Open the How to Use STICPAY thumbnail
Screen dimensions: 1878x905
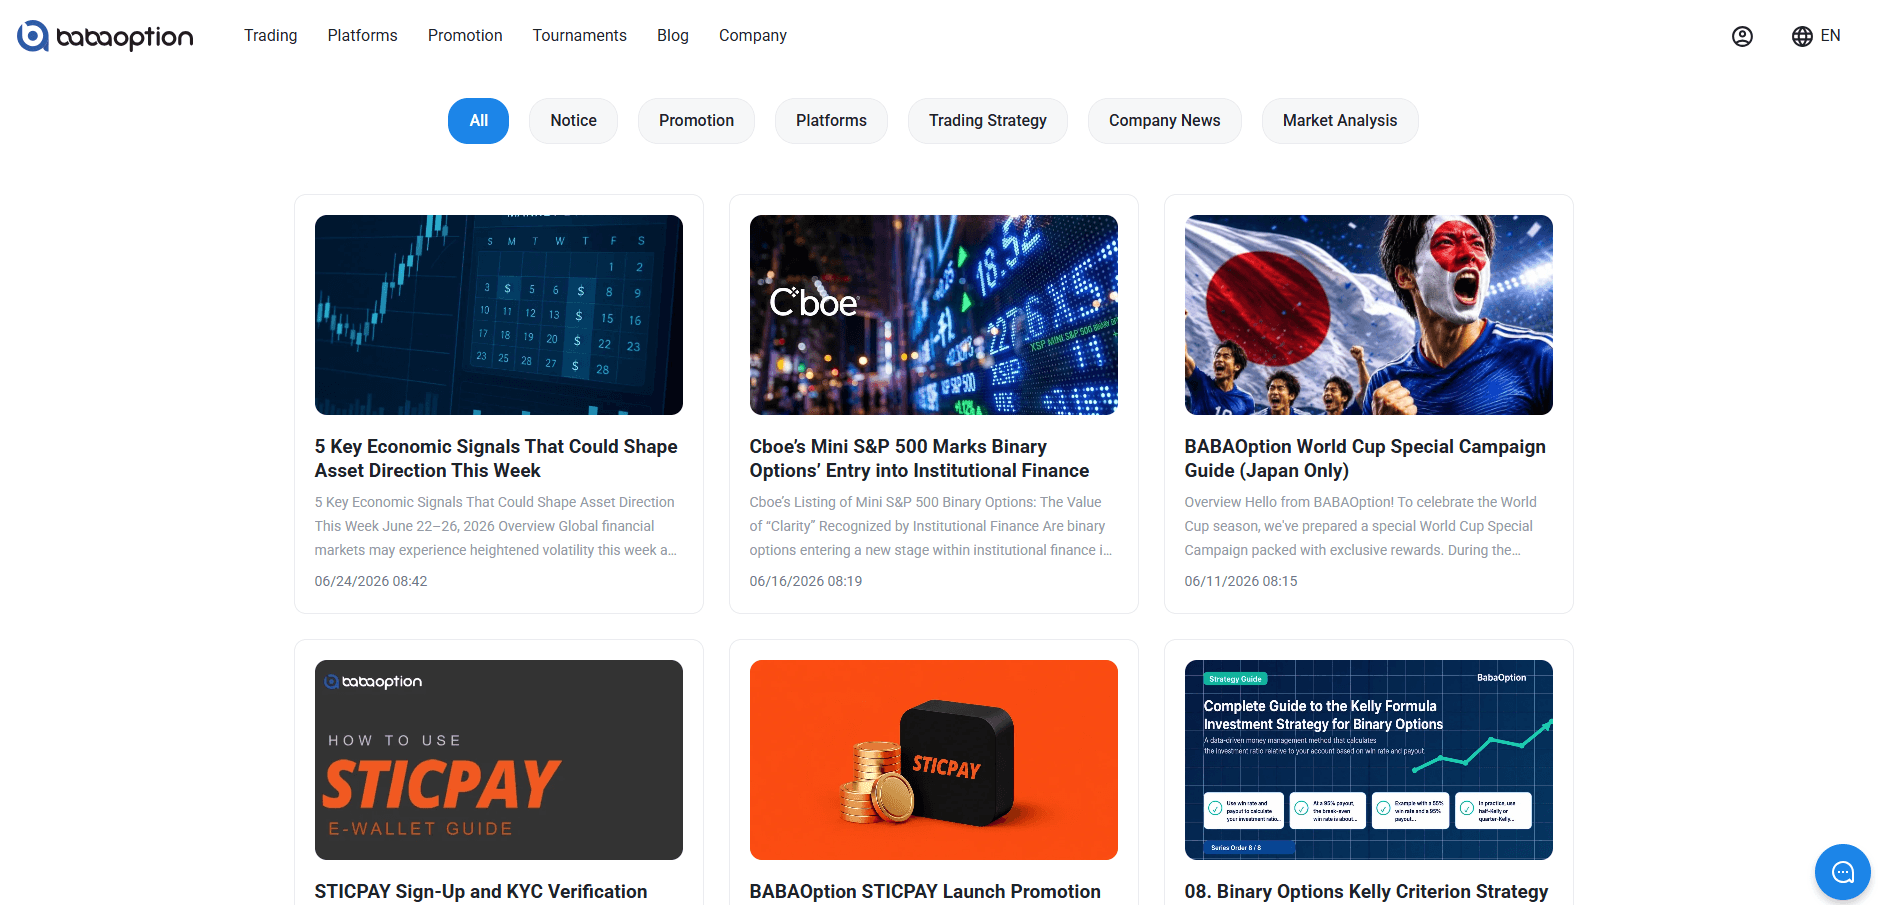(x=499, y=760)
